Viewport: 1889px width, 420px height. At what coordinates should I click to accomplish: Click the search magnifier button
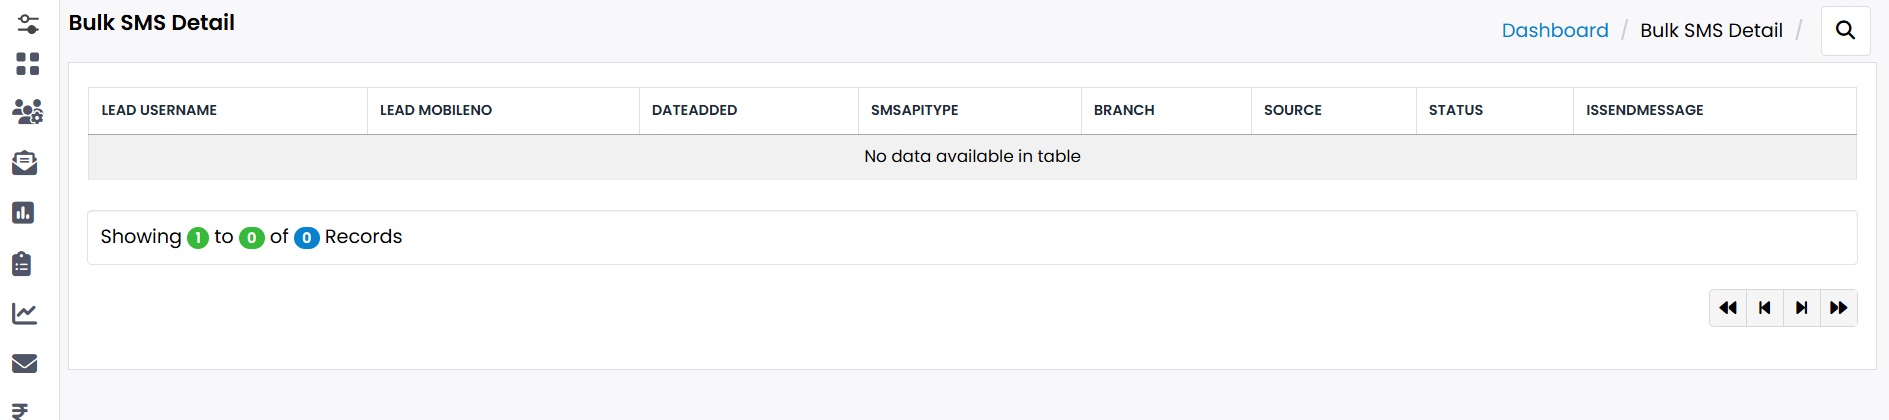click(1845, 31)
